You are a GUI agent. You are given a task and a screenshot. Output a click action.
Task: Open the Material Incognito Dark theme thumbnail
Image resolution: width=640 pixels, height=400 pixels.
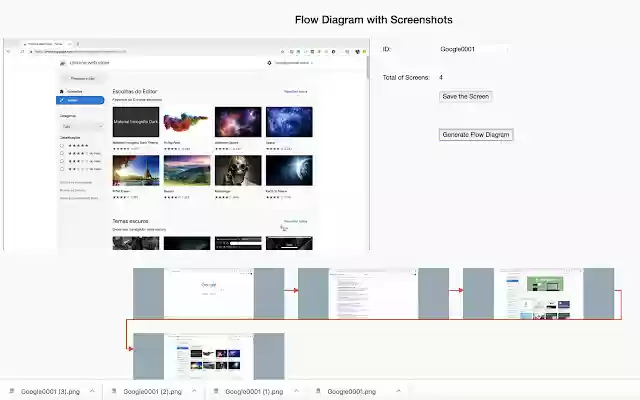click(136, 122)
